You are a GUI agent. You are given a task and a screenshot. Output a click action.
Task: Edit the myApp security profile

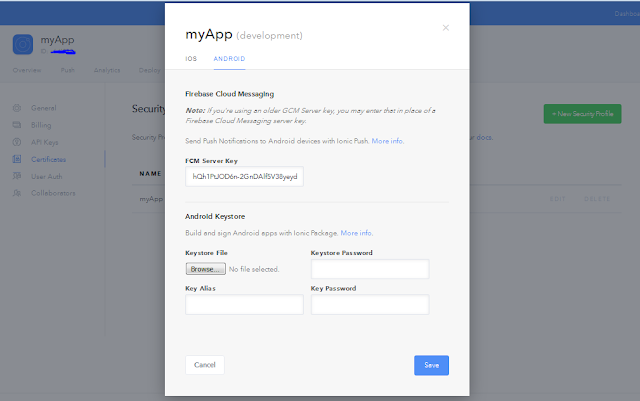click(557, 199)
